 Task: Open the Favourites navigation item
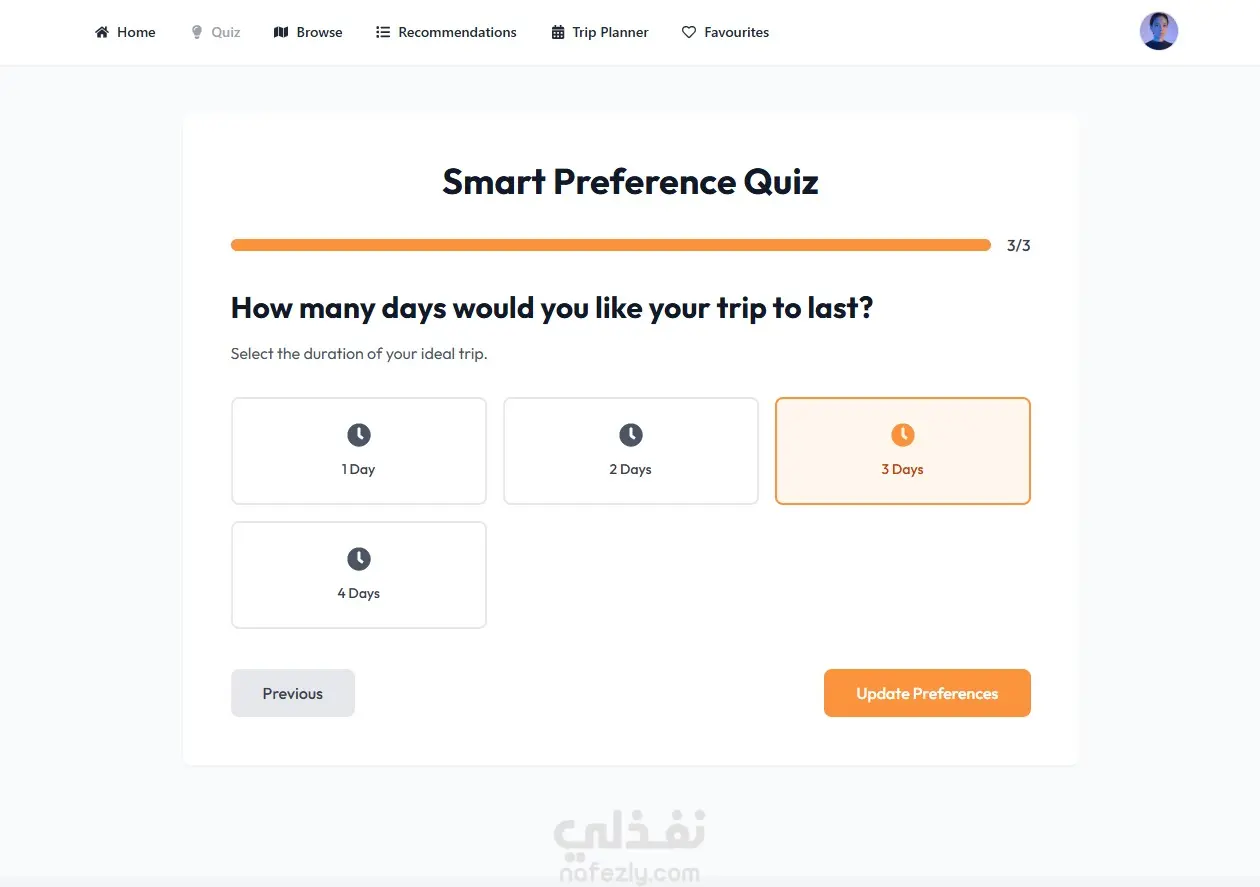pos(726,32)
